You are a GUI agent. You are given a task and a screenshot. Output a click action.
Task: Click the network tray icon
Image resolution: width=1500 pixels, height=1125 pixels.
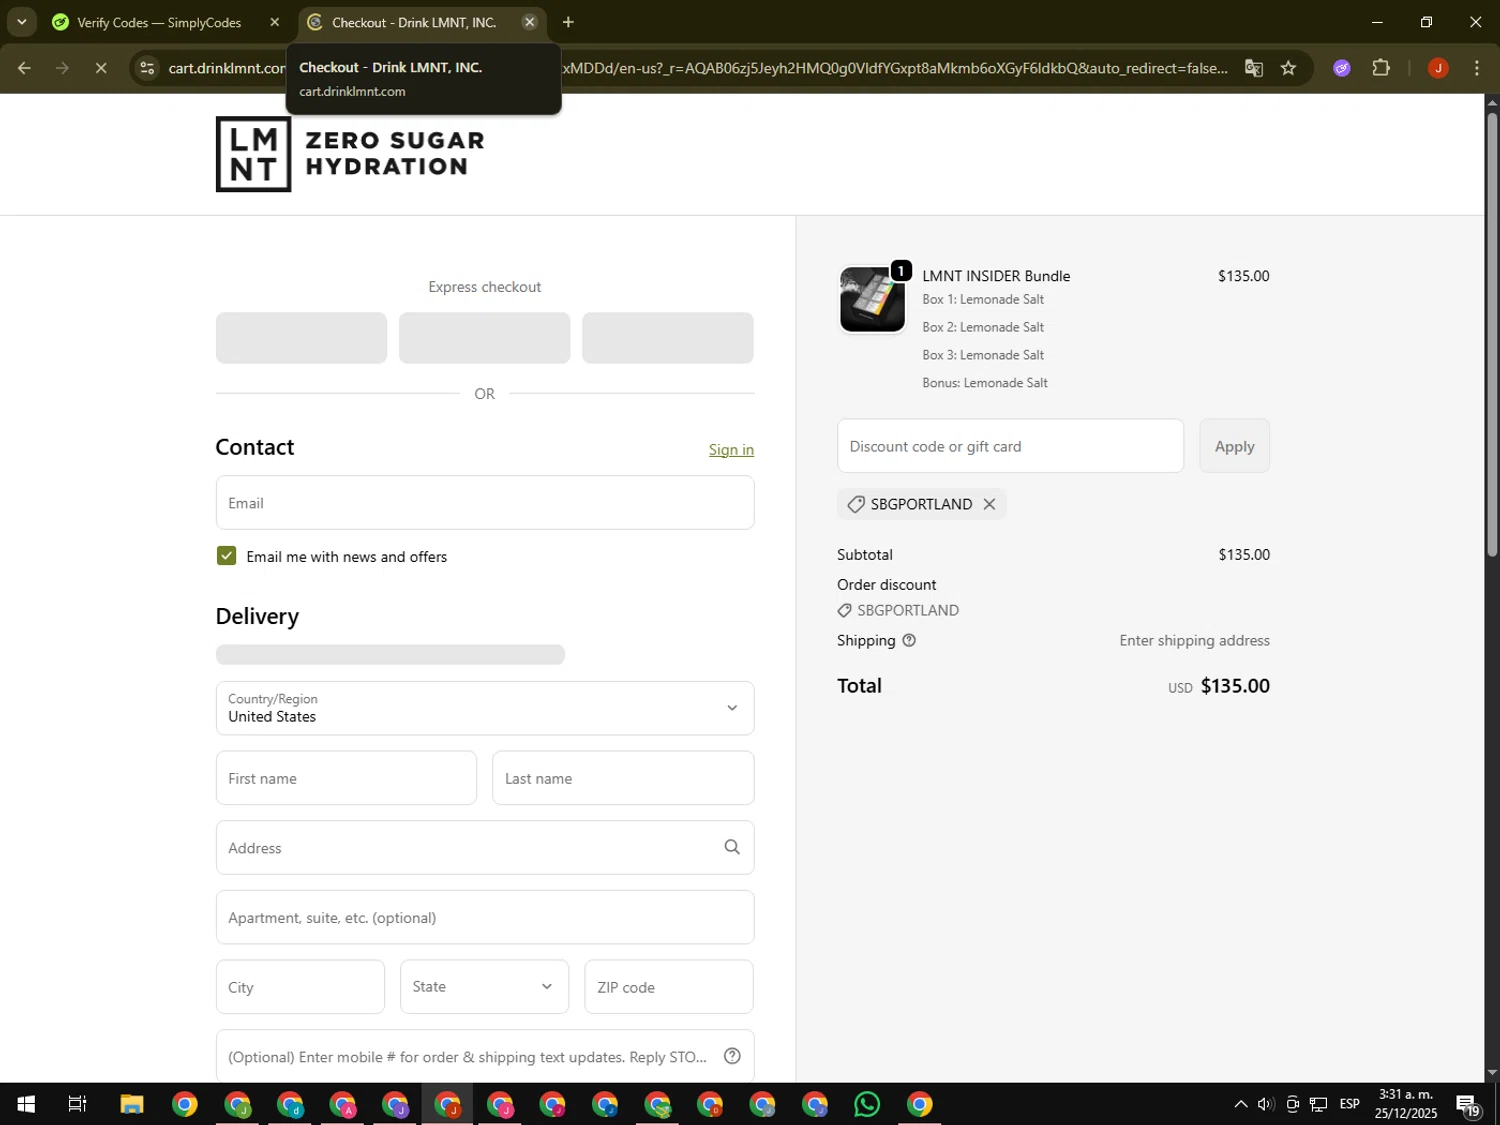click(1319, 1104)
